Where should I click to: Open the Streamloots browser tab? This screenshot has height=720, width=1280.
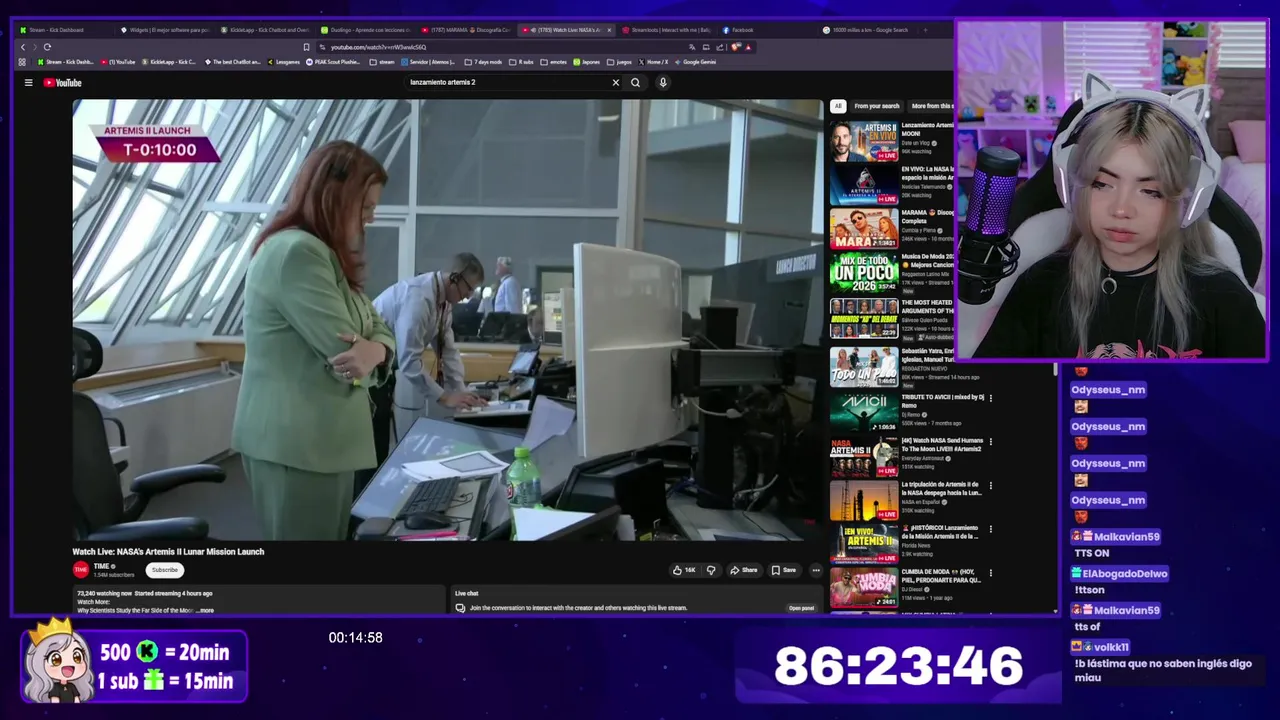pyautogui.click(x=666, y=30)
